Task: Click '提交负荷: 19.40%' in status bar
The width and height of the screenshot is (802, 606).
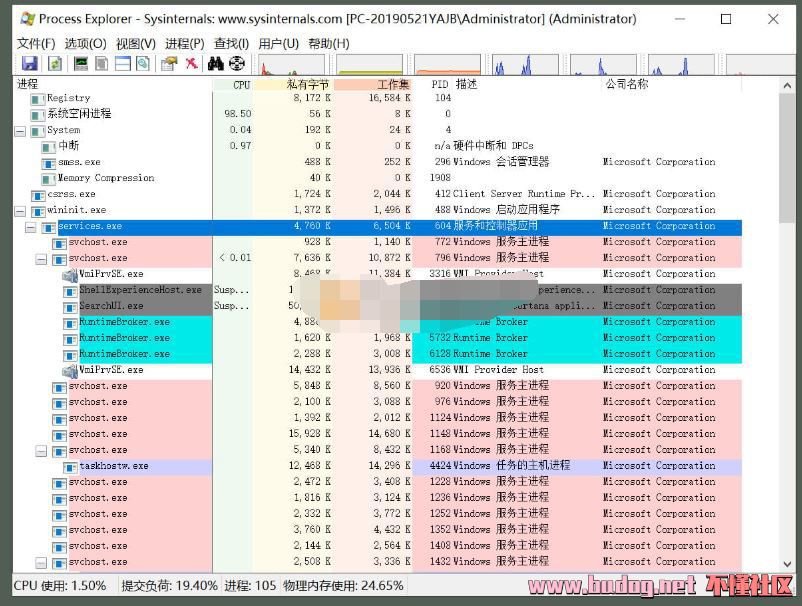Action: 170,586
